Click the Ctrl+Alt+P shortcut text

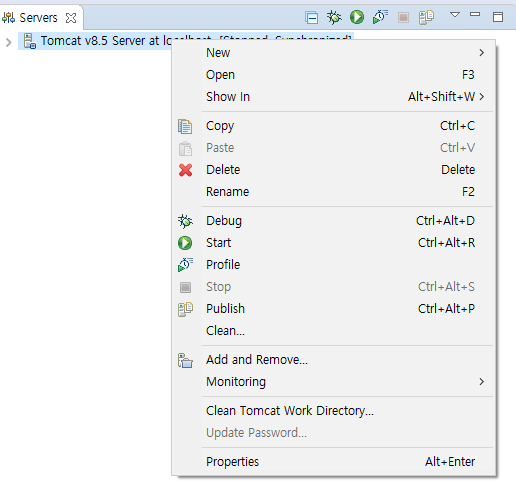point(447,309)
